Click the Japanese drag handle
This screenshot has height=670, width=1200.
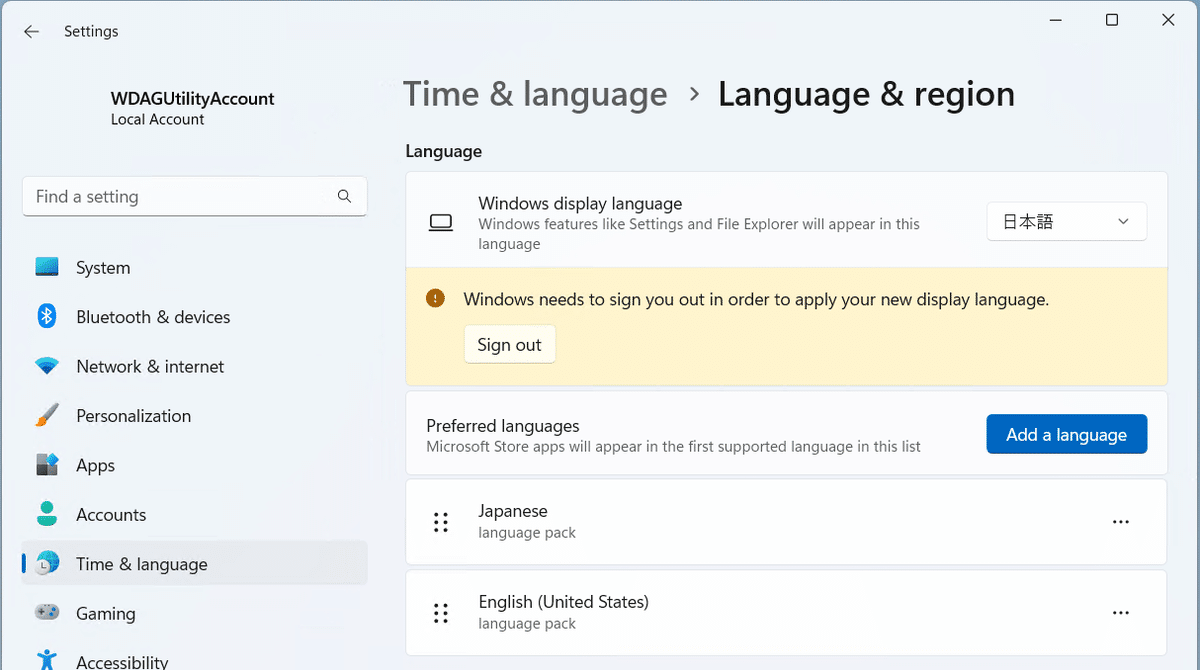coord(440,522)
